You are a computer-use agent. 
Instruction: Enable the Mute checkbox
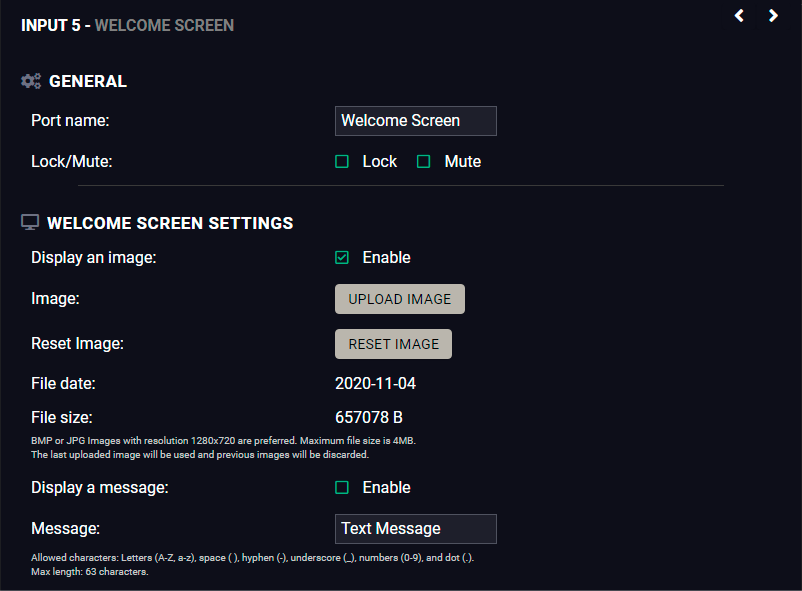(424, 162)
